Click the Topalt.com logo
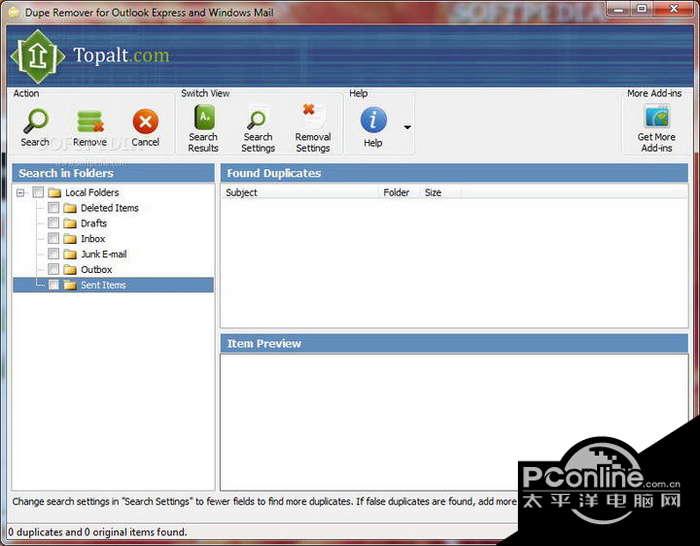 point(91,56)
